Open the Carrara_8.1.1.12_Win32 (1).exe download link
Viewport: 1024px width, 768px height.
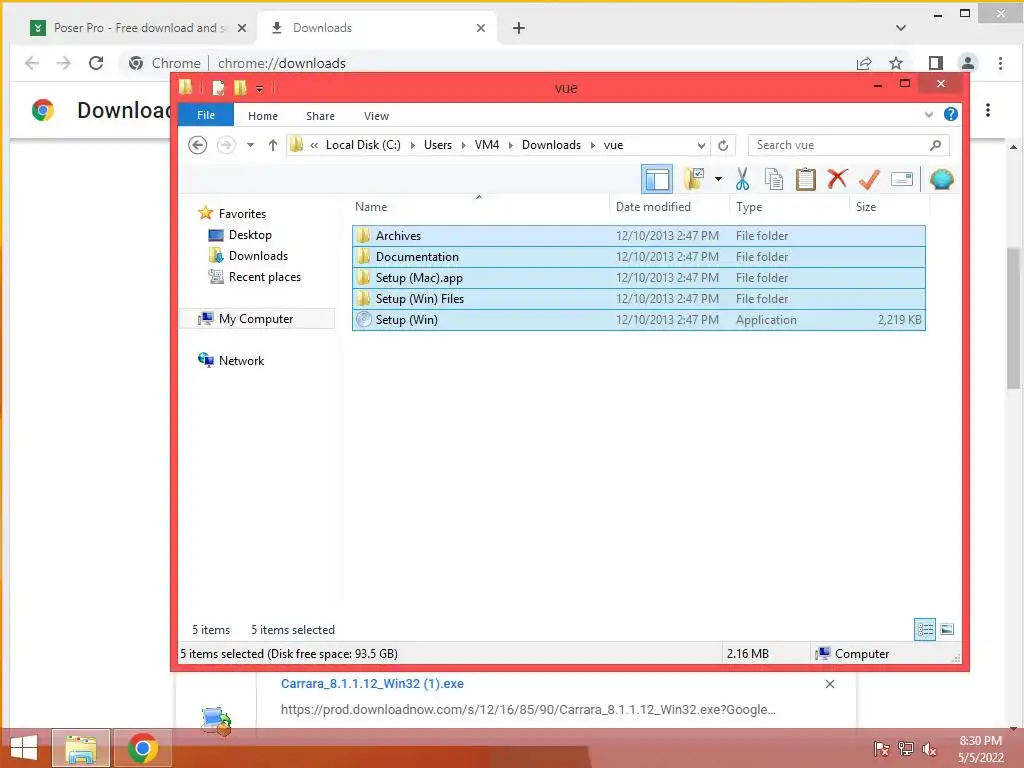[x=372, y=684]
